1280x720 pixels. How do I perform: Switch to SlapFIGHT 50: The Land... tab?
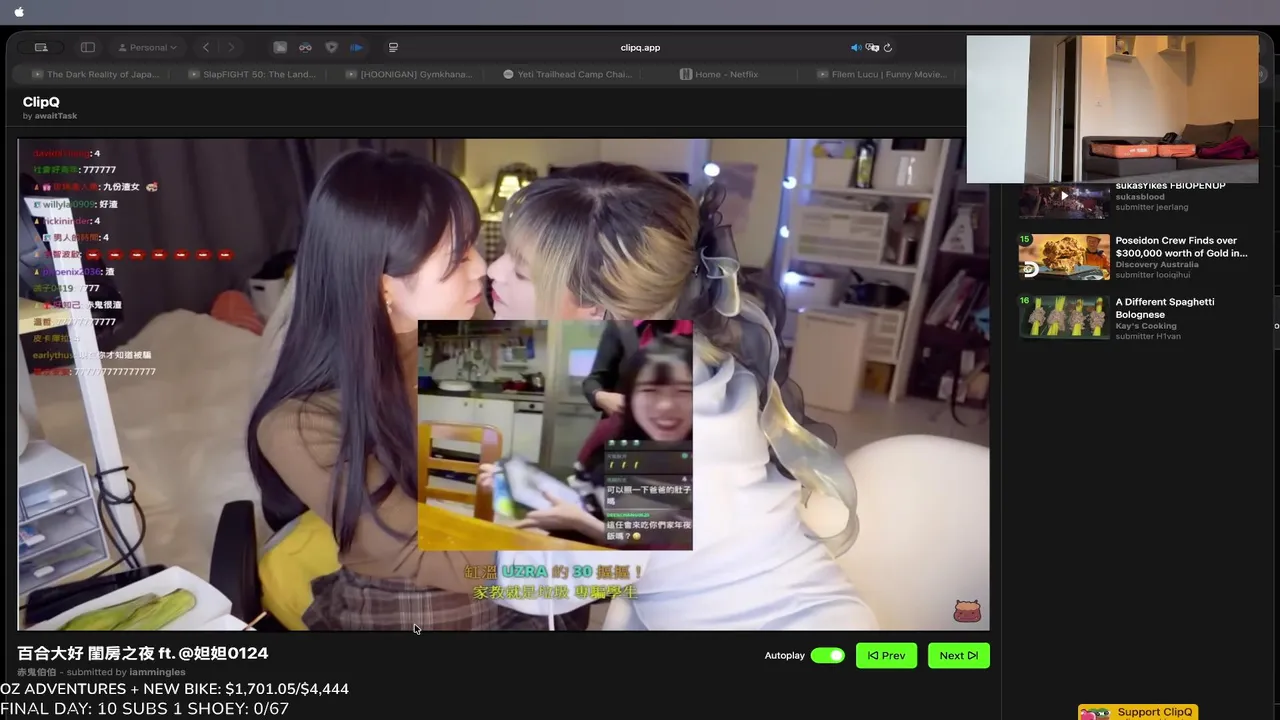(x=250, y=74)
